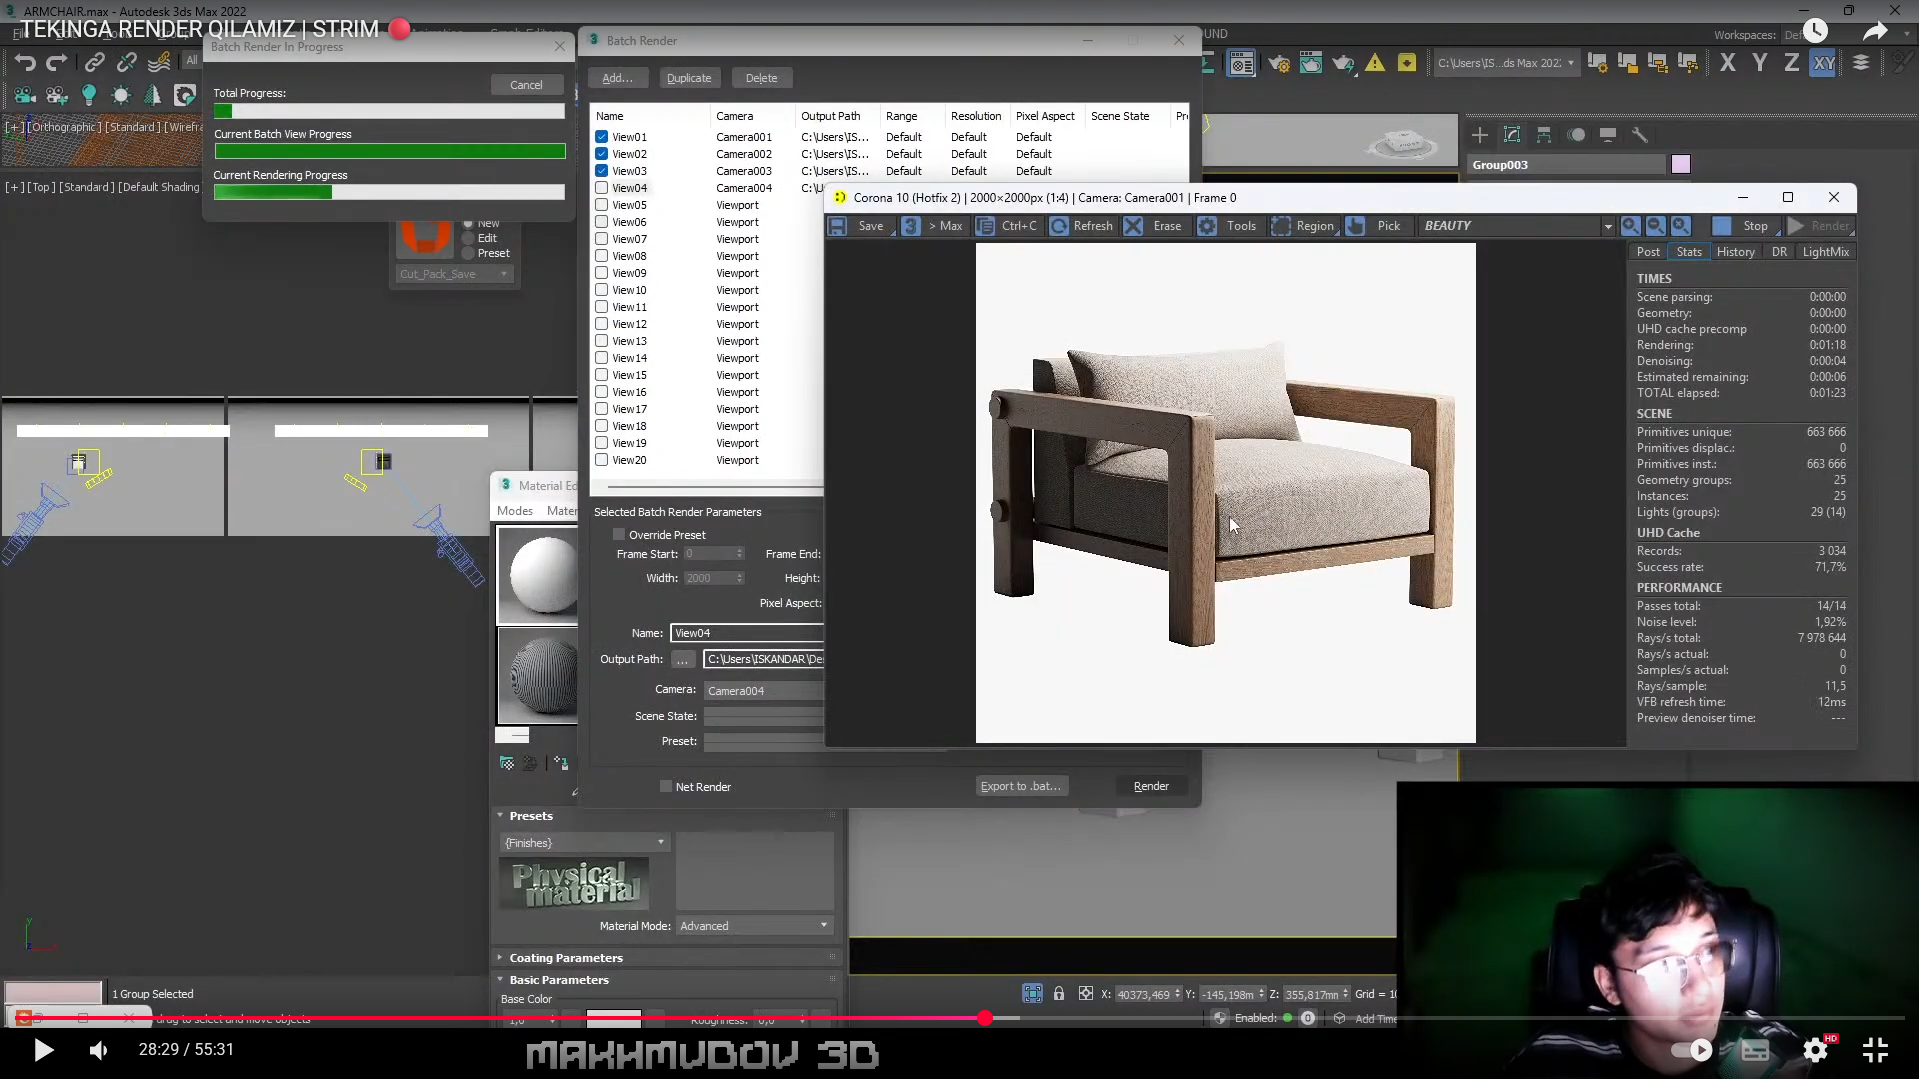The image size is (1919, 1079).
Task: Open Camera004 camera dropdown
Action: click(x=764, y=691)
